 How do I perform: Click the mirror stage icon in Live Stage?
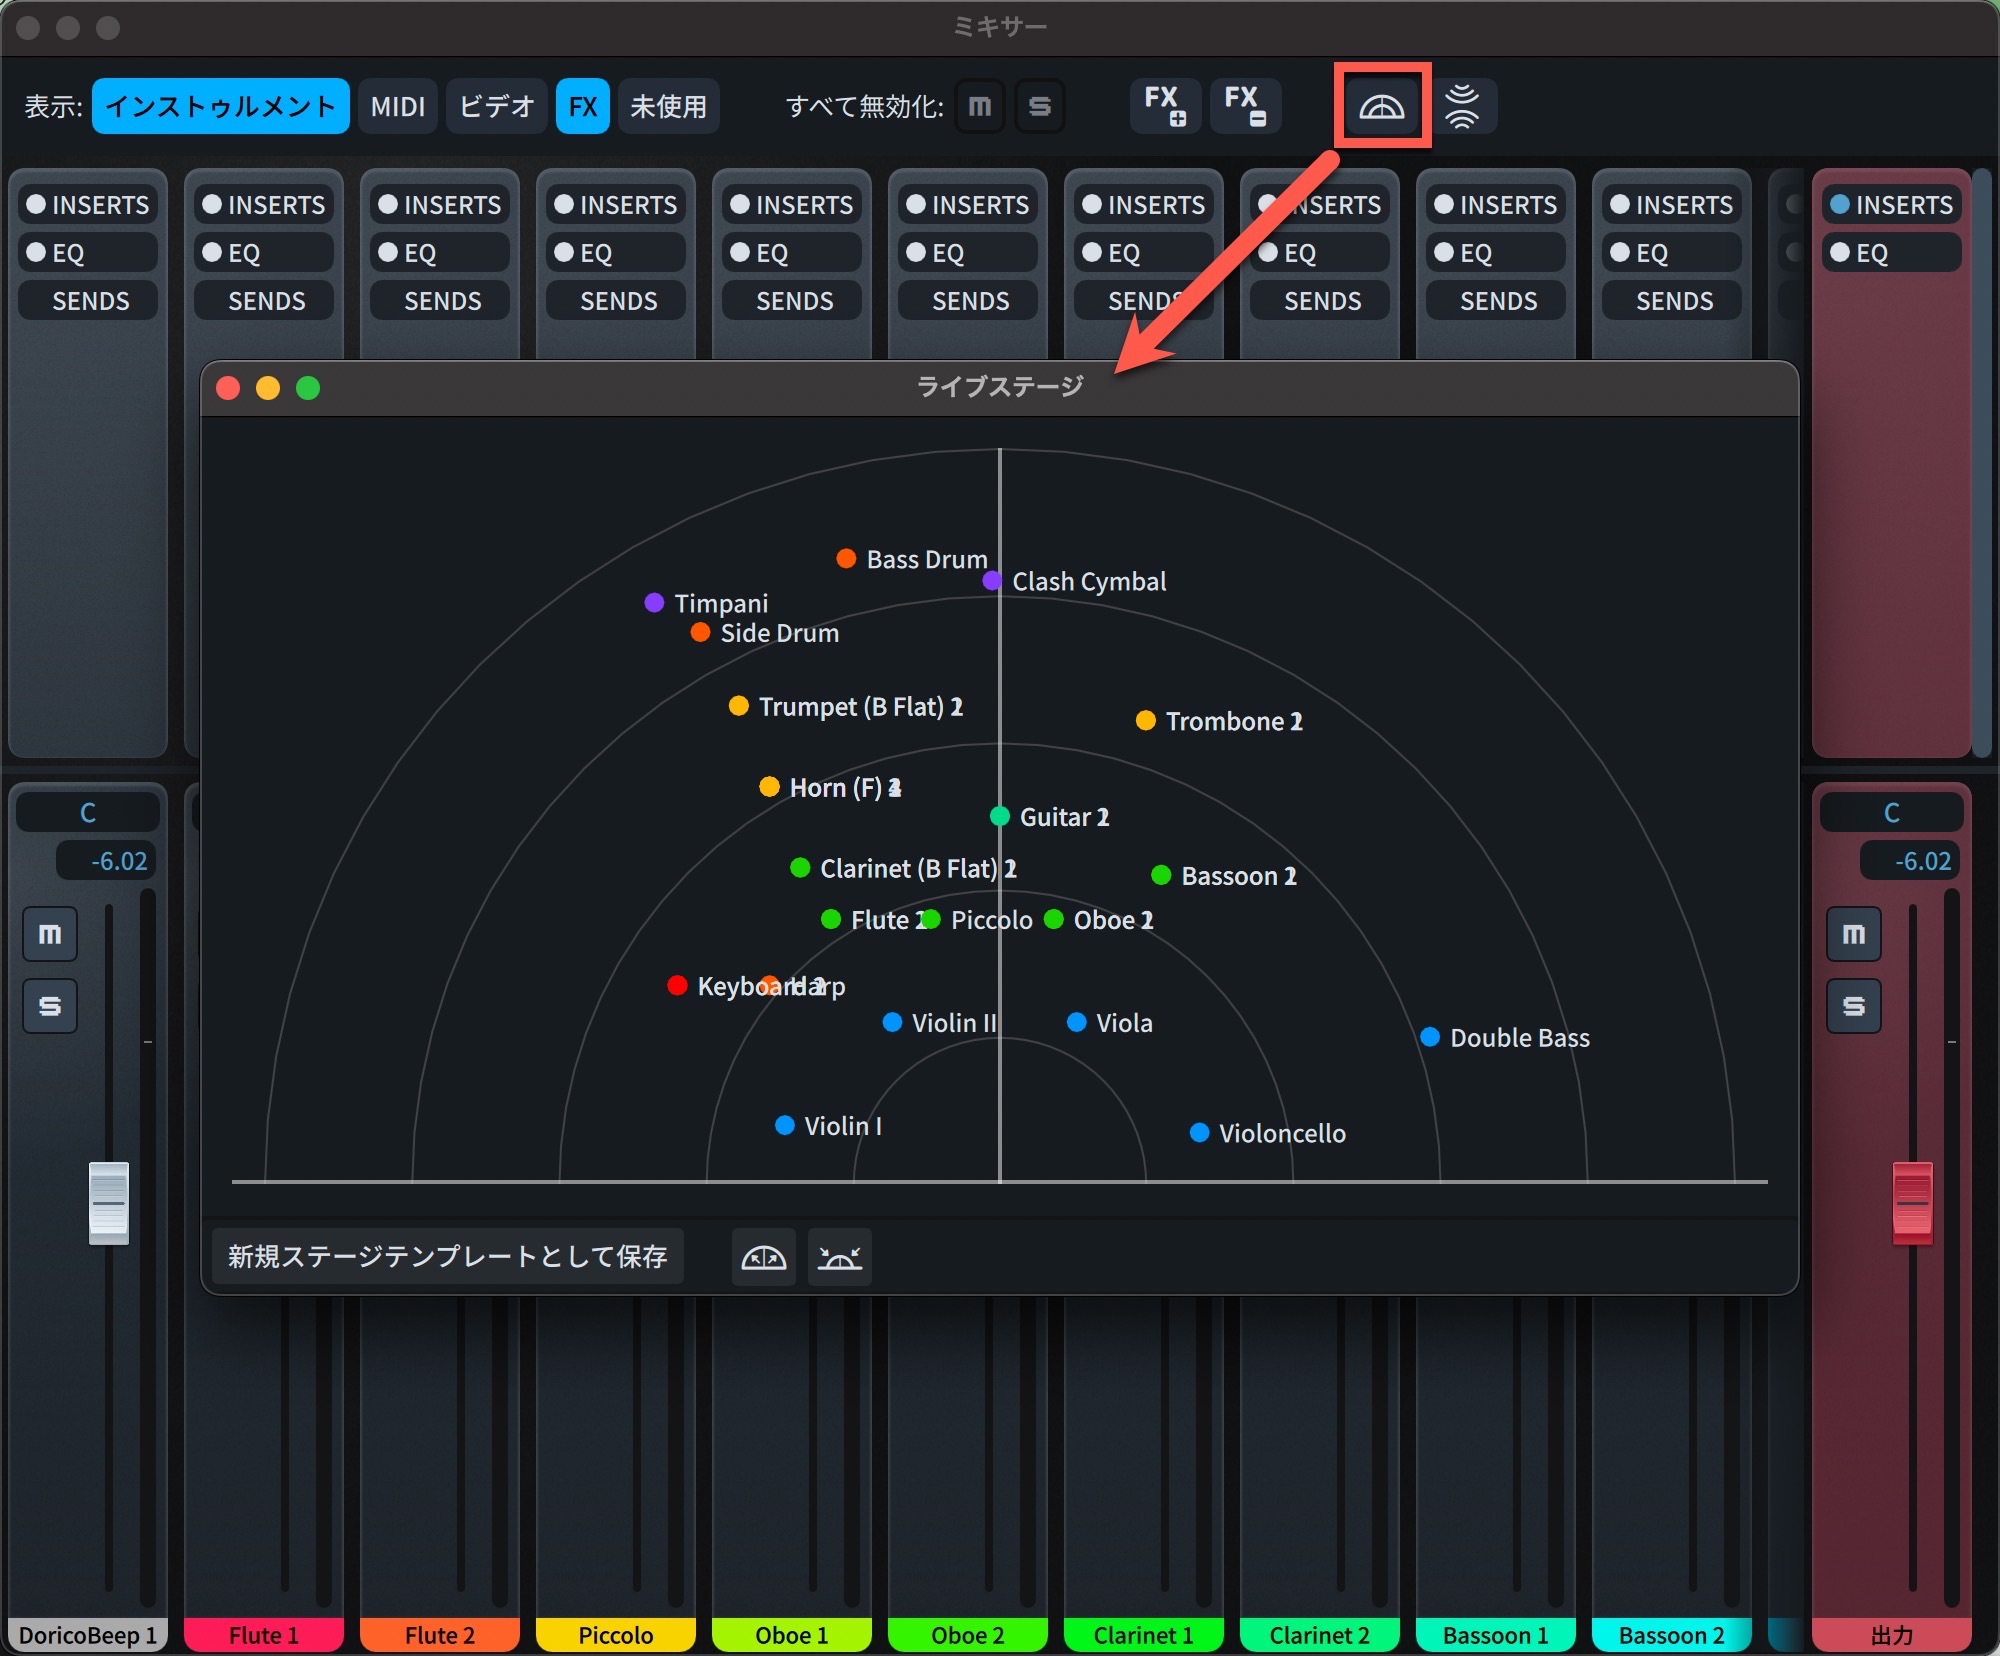[764, 1257]
